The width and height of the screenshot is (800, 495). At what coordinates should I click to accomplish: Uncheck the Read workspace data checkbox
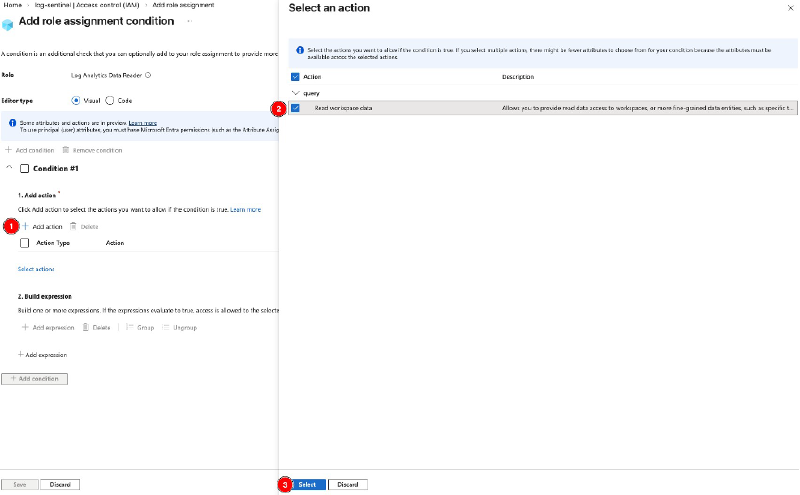click(x=295, y=107)
